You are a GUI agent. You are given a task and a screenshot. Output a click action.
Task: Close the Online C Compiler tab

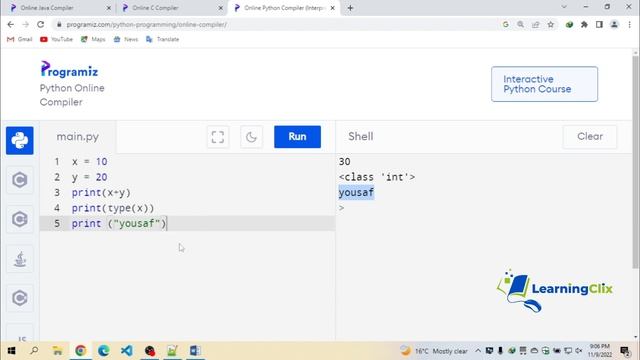tap(220, 8)
